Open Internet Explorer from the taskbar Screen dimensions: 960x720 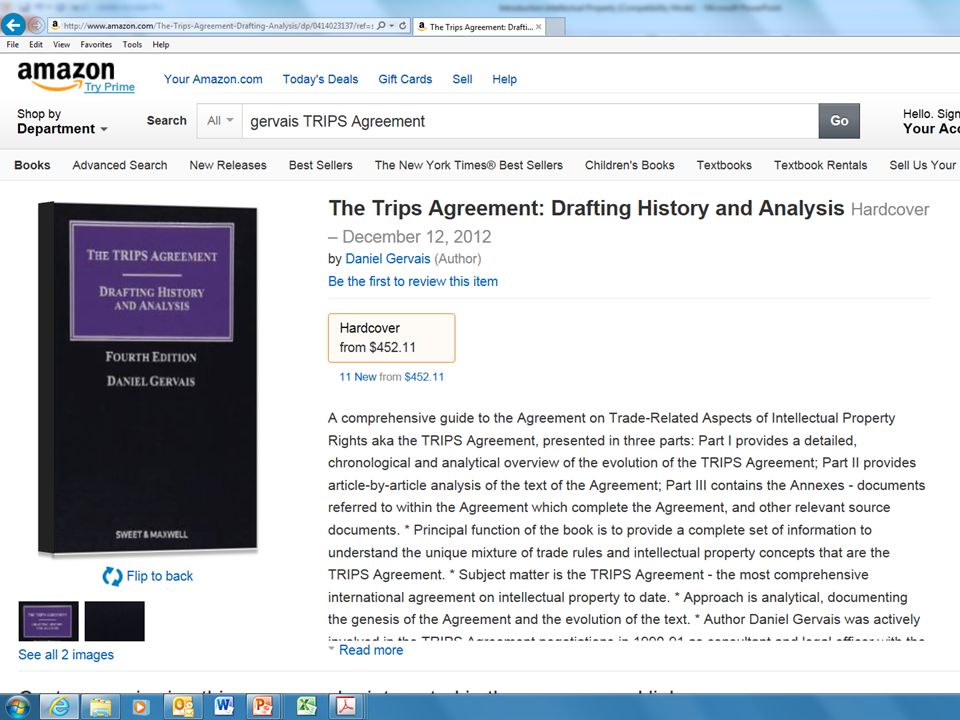point(60,707)
